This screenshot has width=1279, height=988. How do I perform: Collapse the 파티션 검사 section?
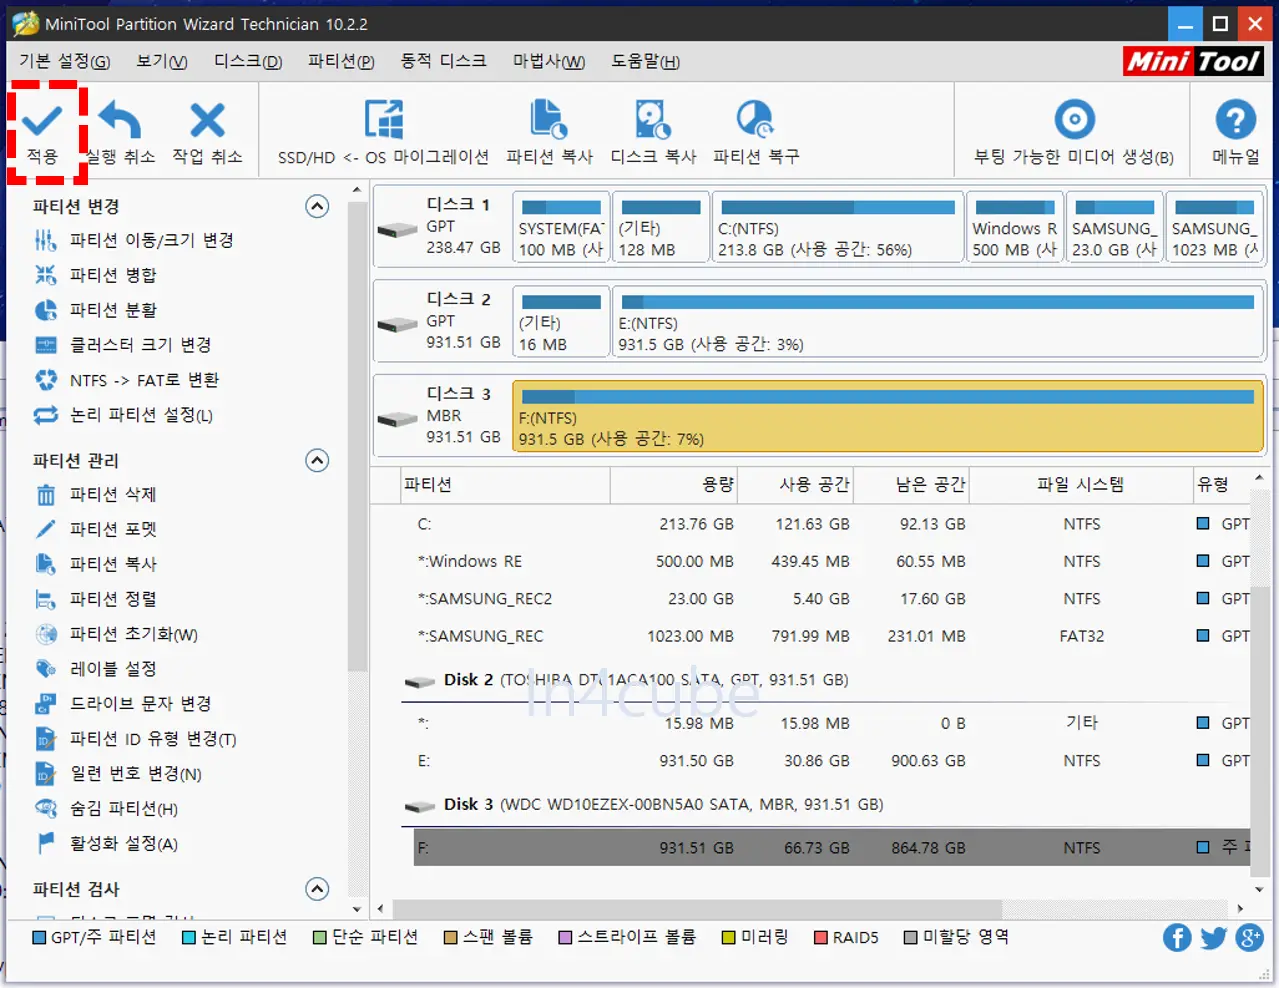pyautogui.click(x=317, y=889)
